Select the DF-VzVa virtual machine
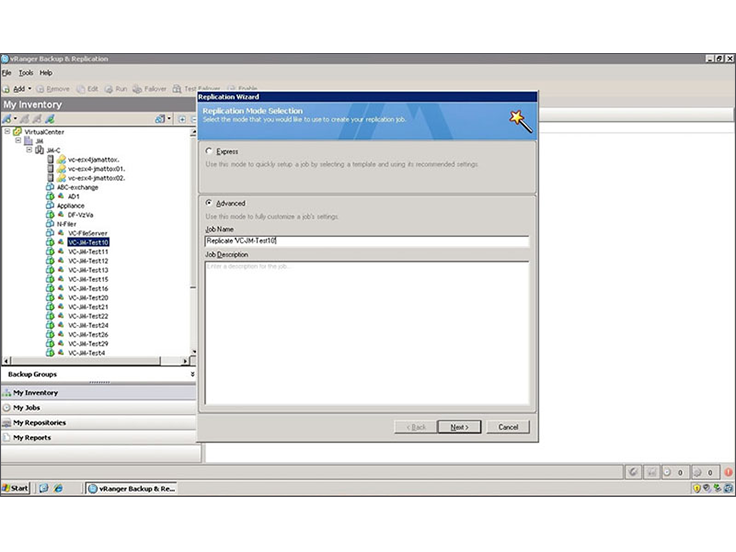The image size is (736, 552). [x=81, y=215]
